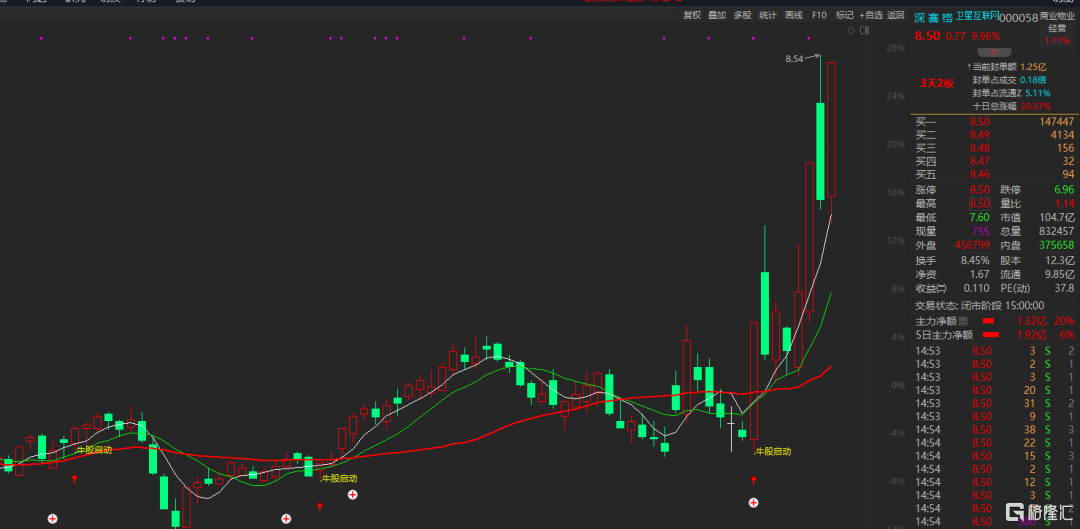Screen dimensions: 1080x529
Task: Click the 外盘 value 456799
Action: 972,245
